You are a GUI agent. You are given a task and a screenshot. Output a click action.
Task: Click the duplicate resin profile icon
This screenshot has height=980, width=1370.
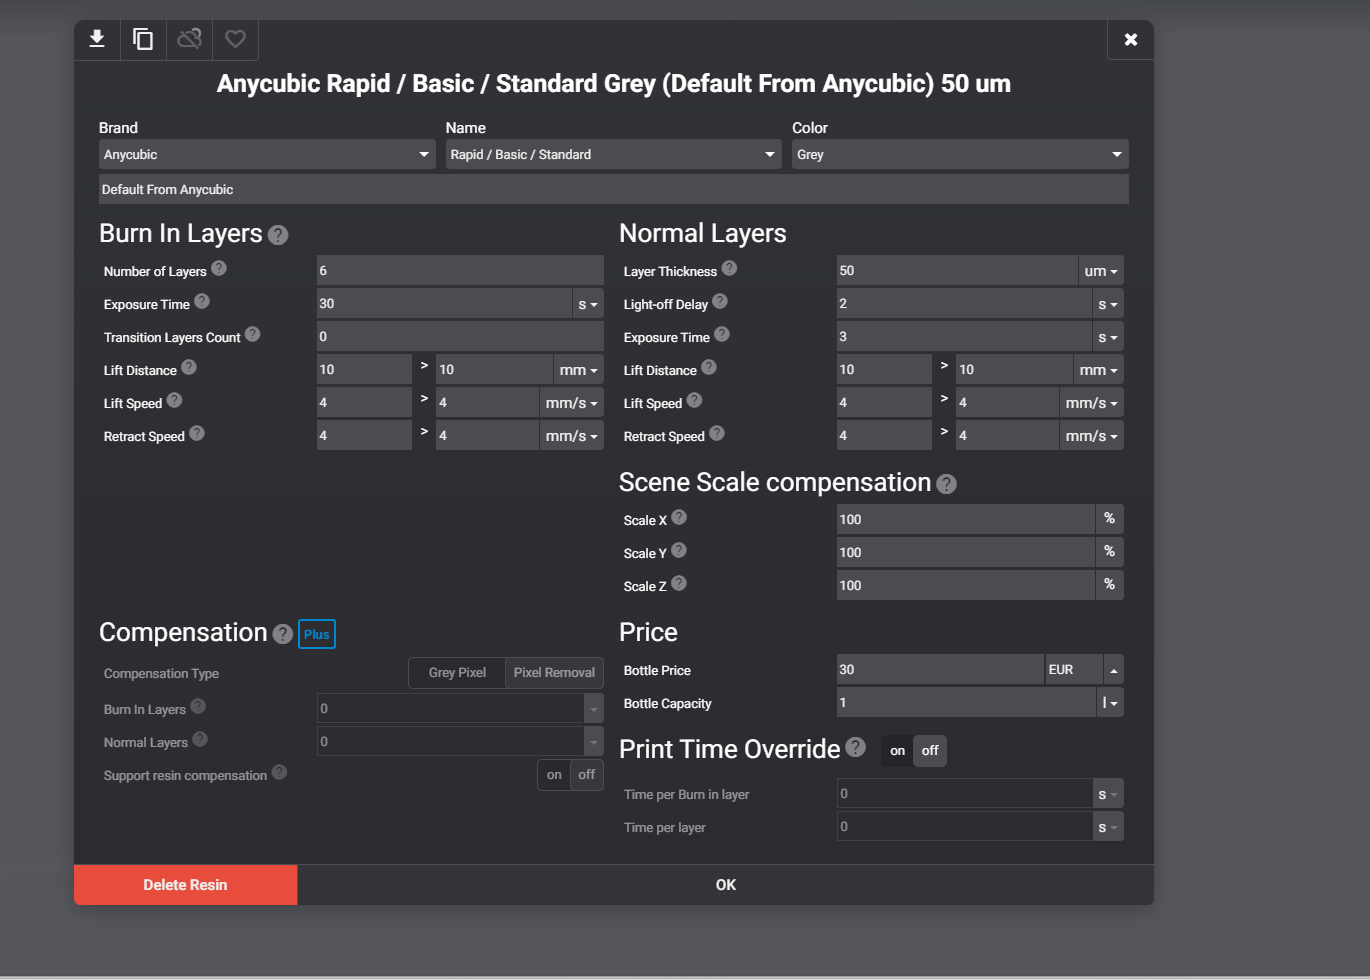[143, 39]
